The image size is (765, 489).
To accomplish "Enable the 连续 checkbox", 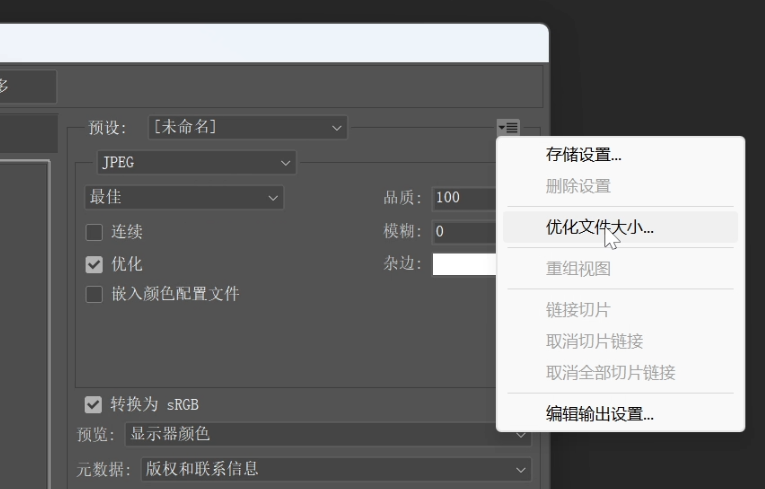I will click(x=94, y=232).
